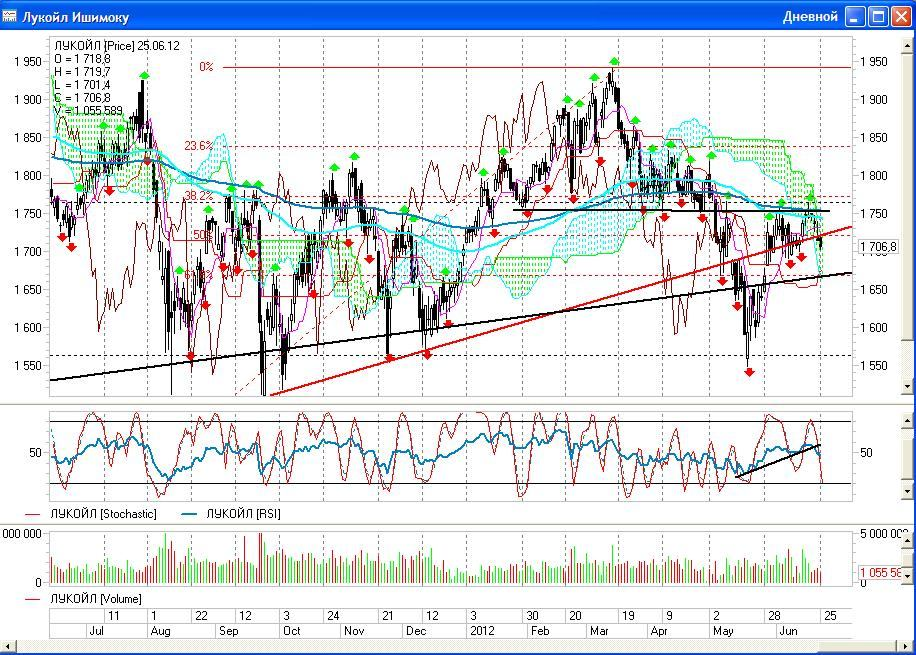Screen dimensions: 916x655
Task: Click the Stochastic/RSI pane scroll up arrow
Action: 908,420
